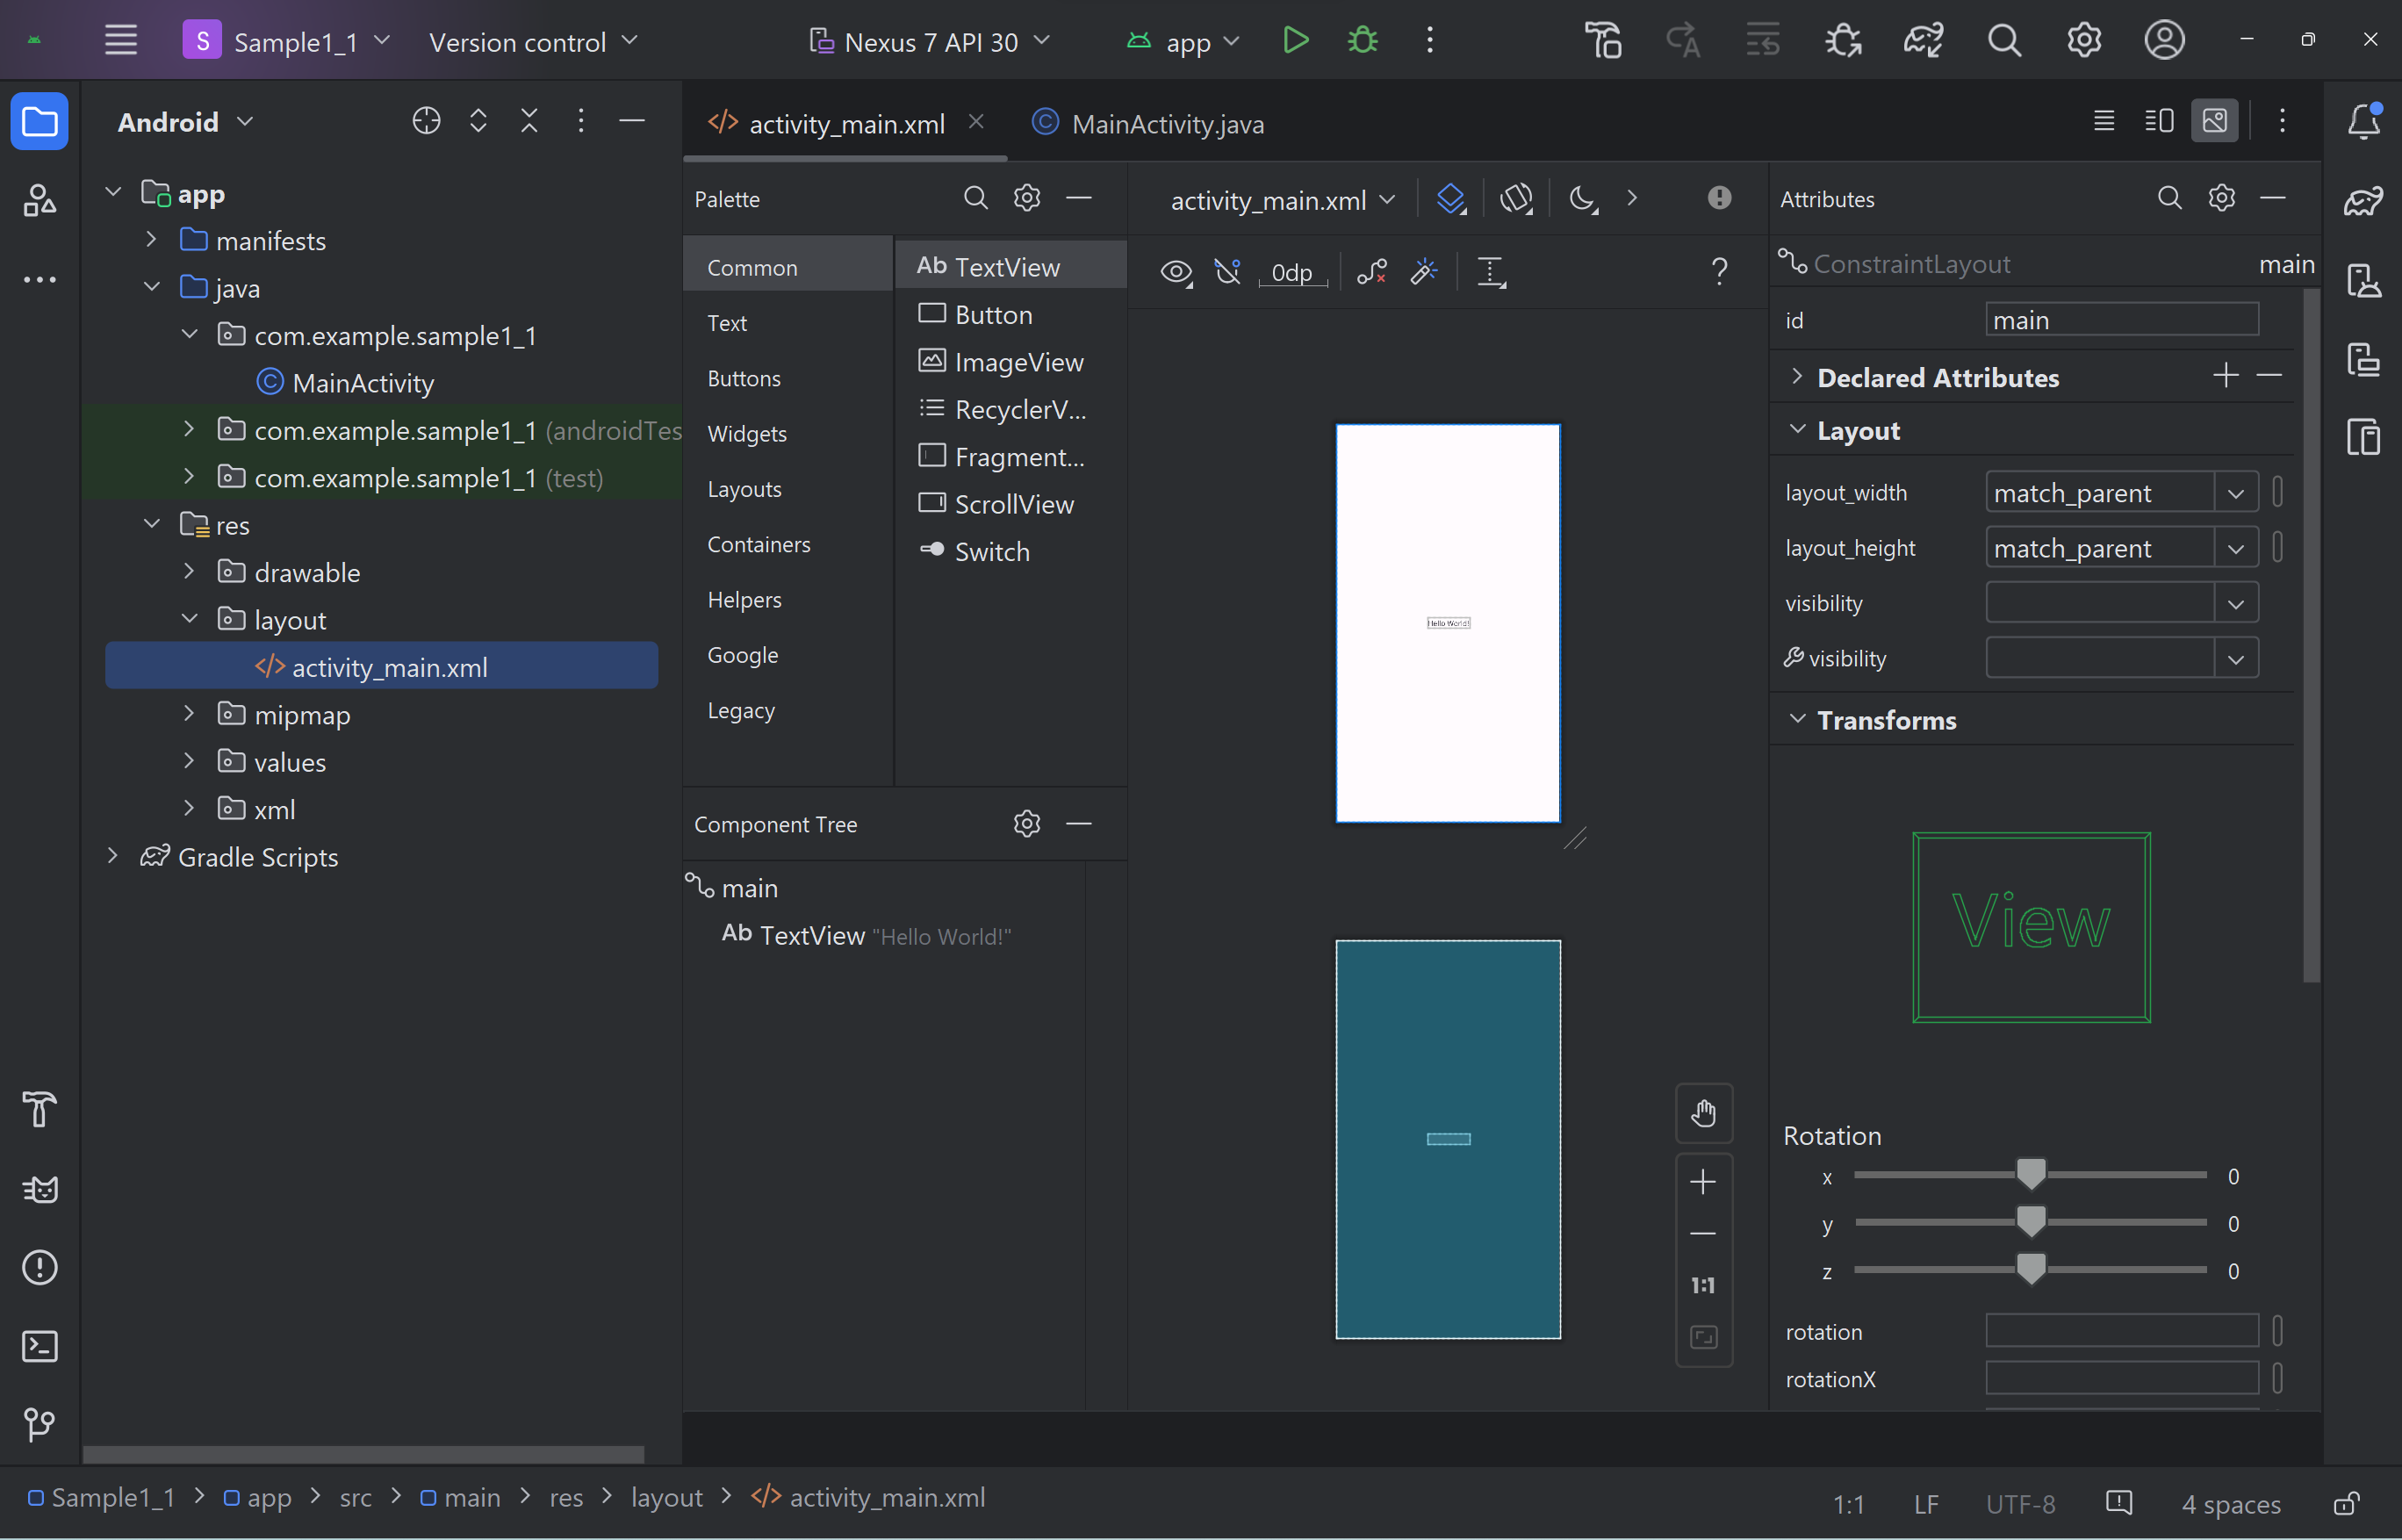Screen dimensions: 2402x1540
Task: Click the id input field containing main
Action: 2122,320
